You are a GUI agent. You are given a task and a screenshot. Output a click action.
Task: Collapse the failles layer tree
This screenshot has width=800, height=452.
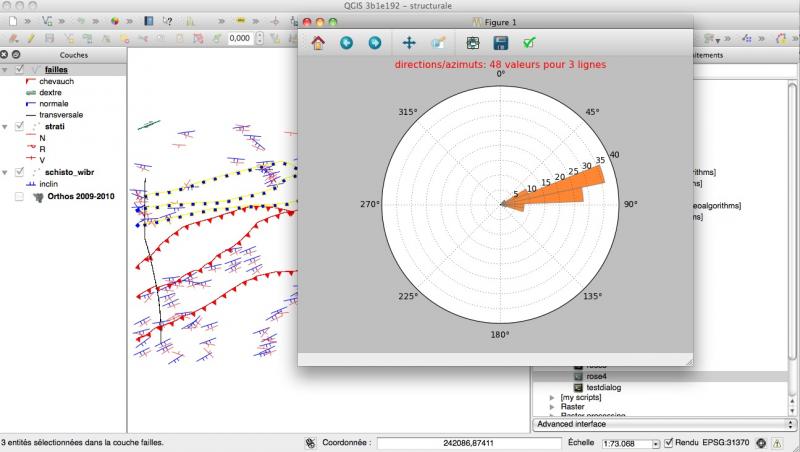7,69
